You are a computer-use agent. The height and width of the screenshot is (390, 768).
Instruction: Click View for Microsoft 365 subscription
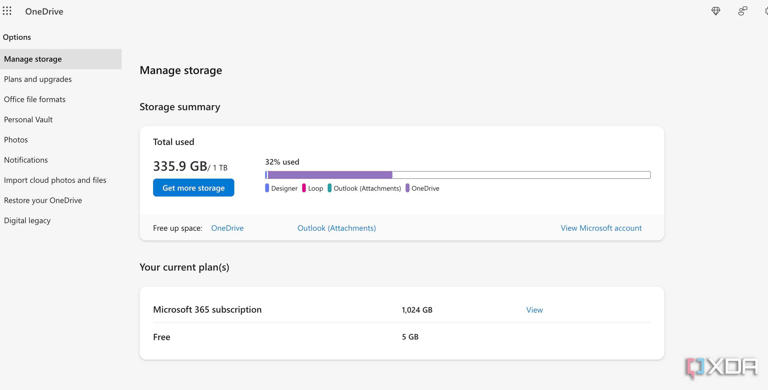point(534,310)
